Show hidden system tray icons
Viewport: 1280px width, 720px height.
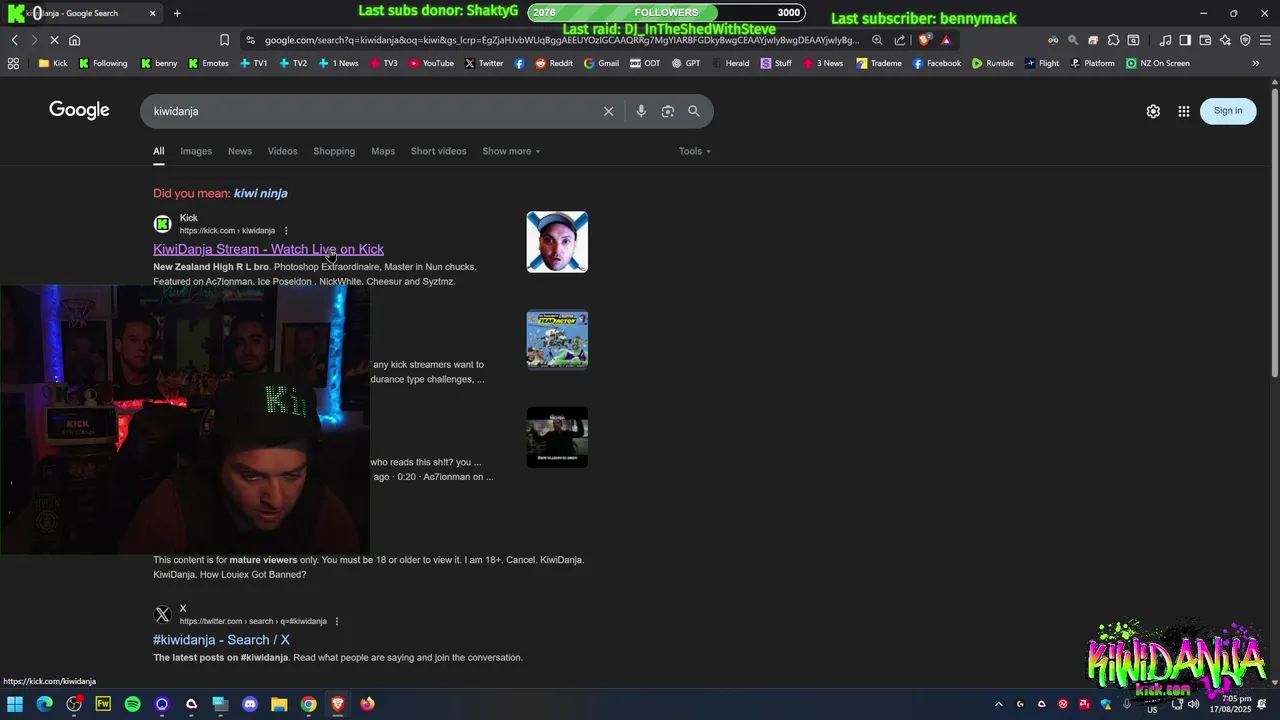(x=998, y=704)
